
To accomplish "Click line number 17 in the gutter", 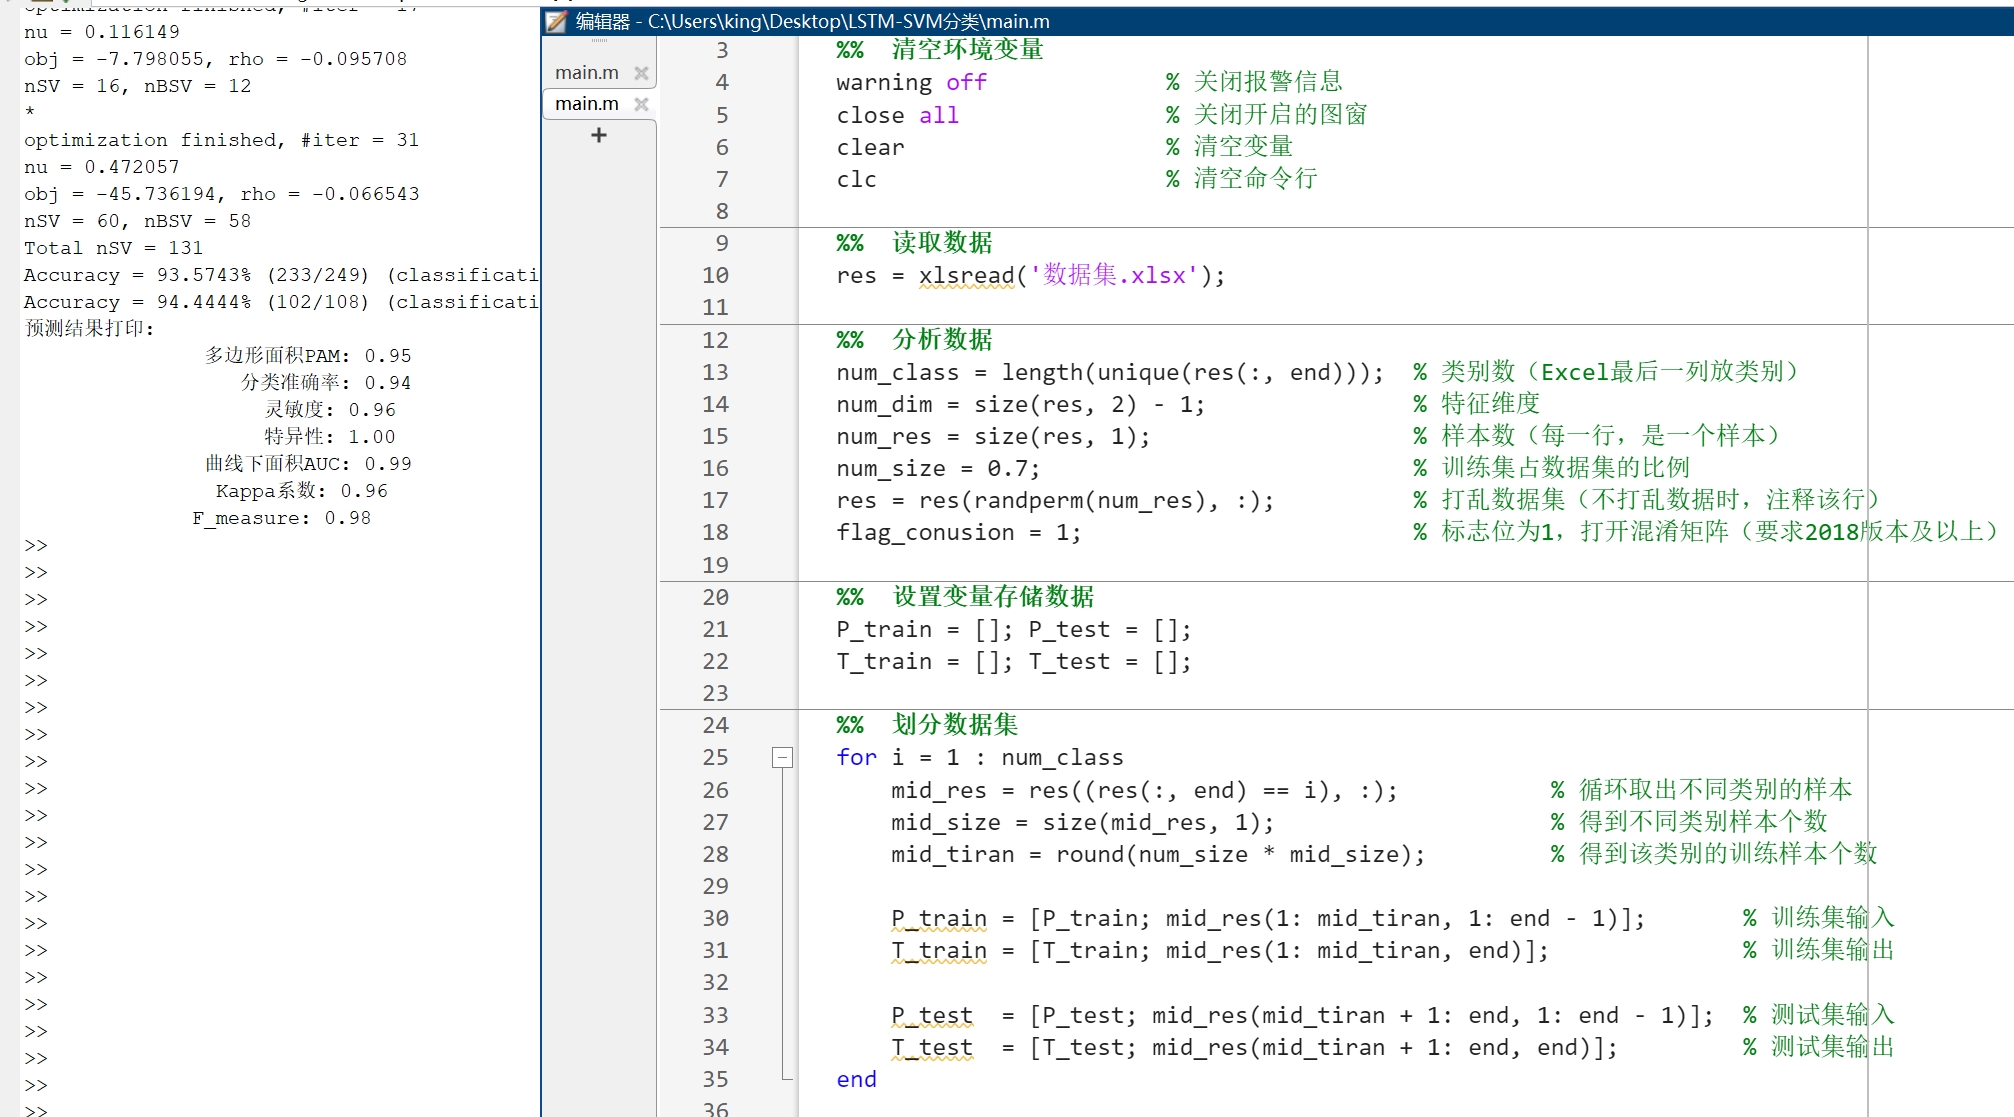I will (x=715, y=500).
